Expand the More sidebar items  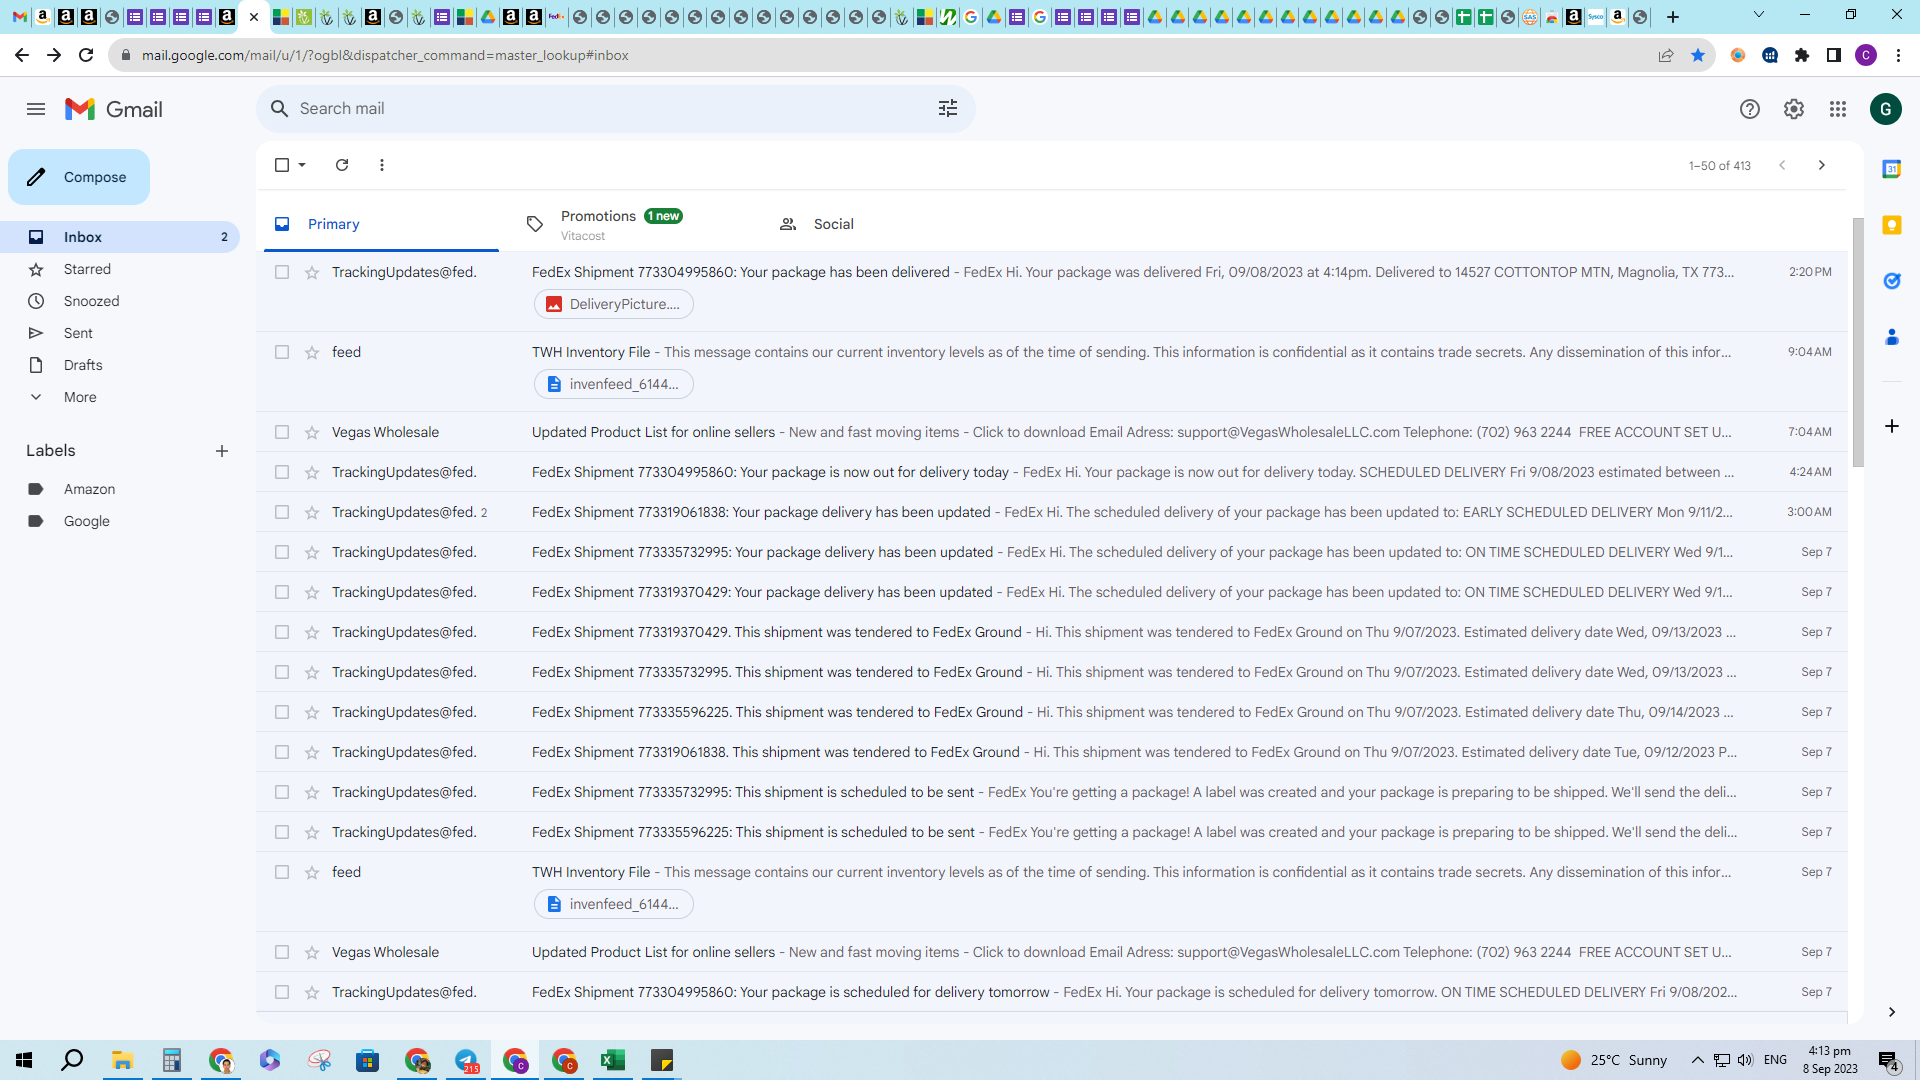point(120,397)
